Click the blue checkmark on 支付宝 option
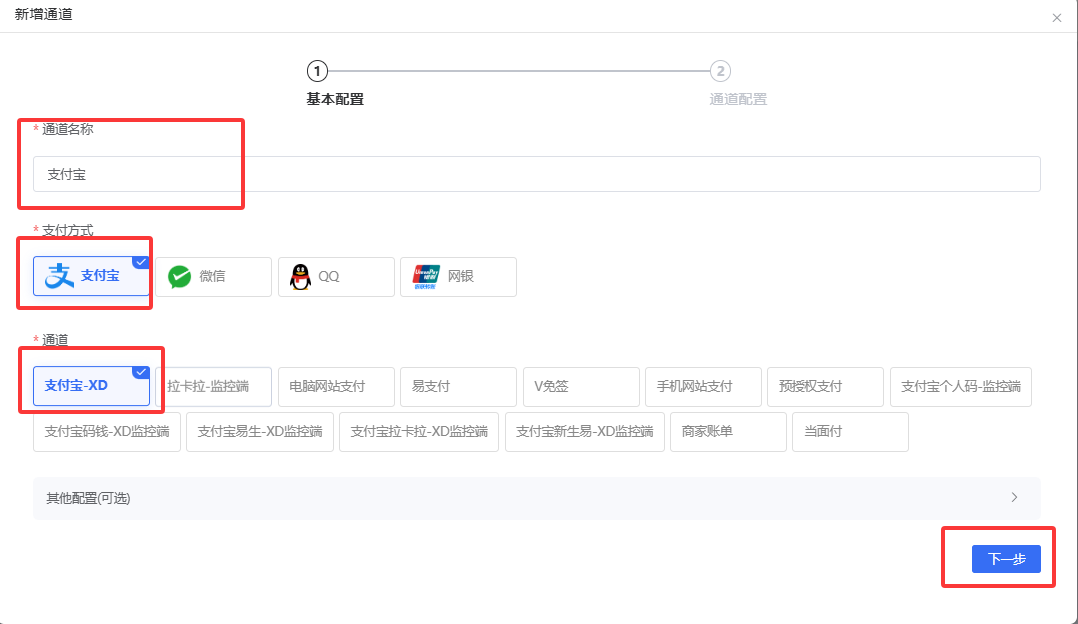The width and height of the screenshot is (1078, 624). point(140,262)
